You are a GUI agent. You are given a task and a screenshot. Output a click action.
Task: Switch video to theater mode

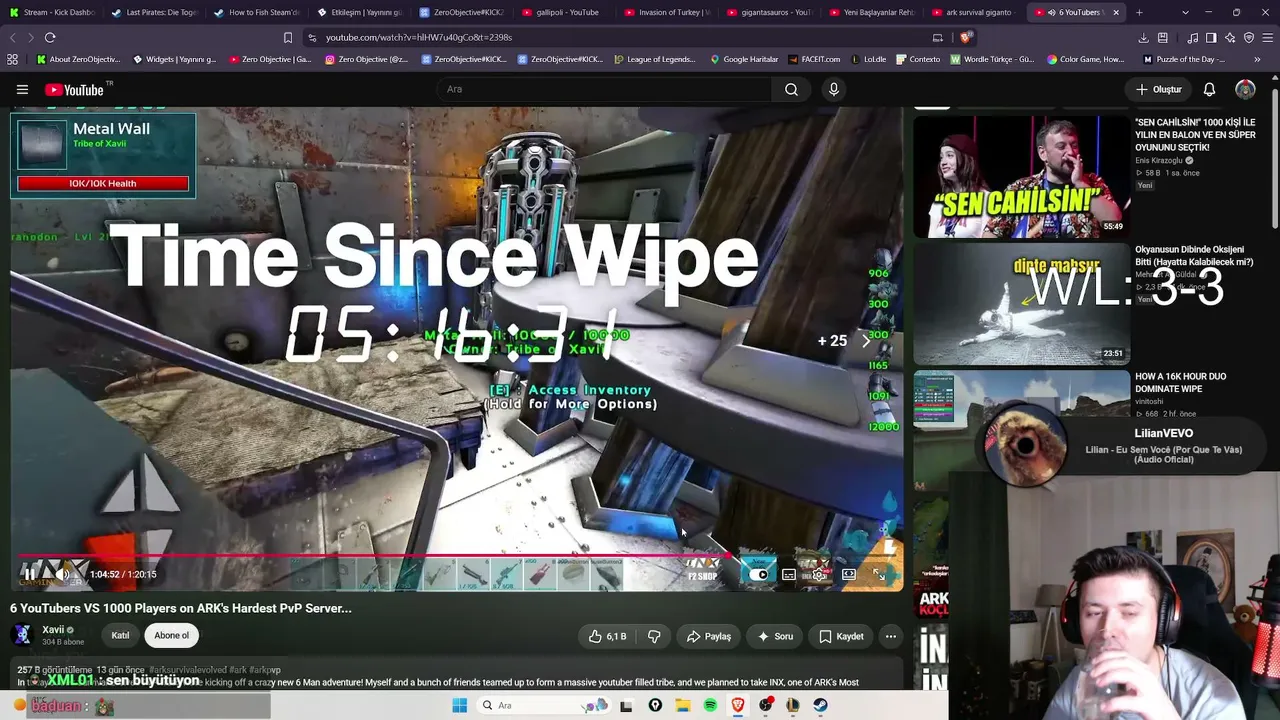point(849,574)
